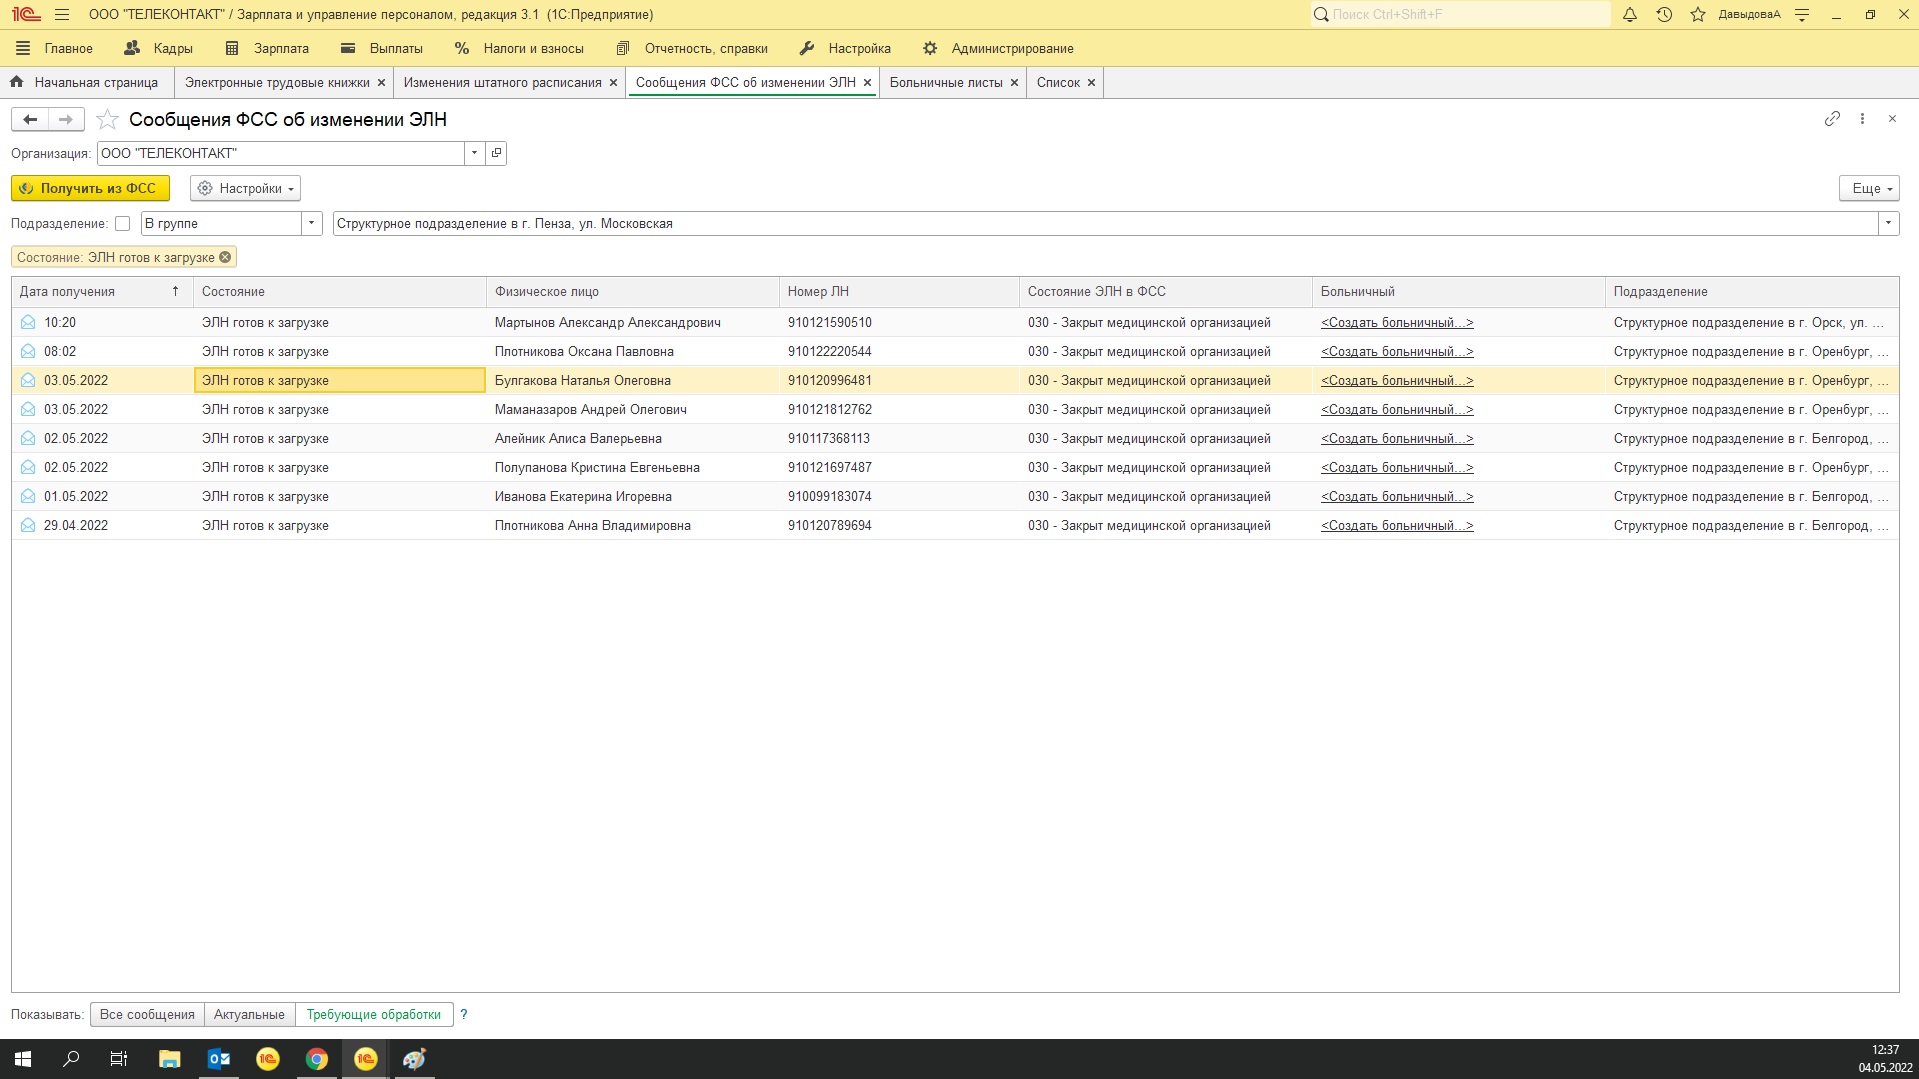The height and width of the screenshot is (1079, 1919).
Task: Open the Налоги и взносы menu
Action: click(519, 48)
